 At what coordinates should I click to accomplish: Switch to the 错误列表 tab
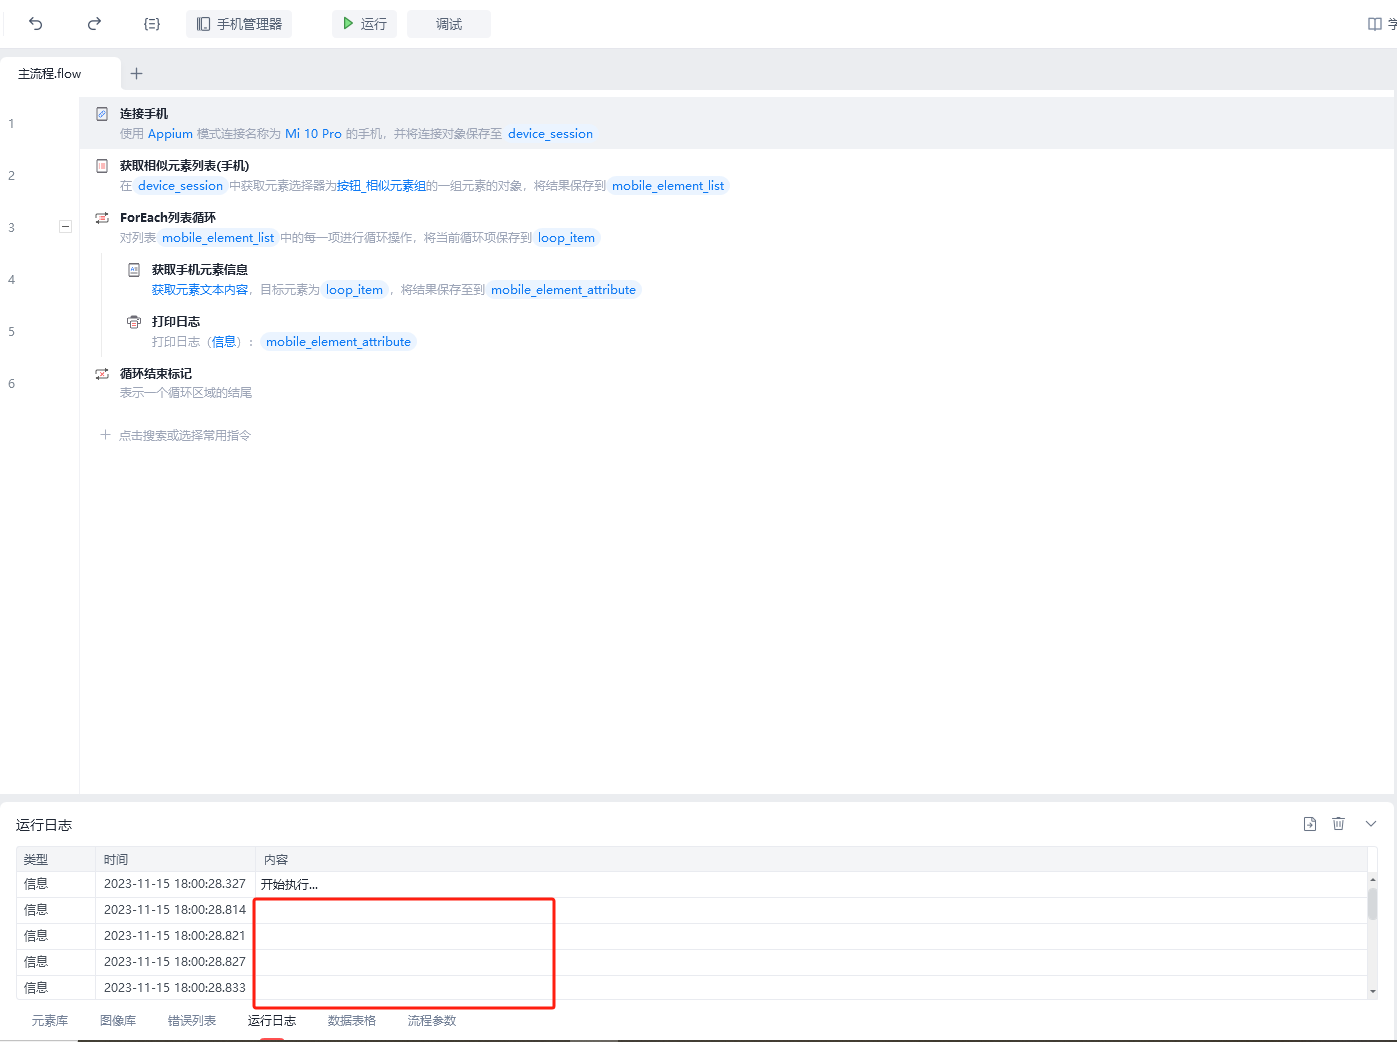192,1021
